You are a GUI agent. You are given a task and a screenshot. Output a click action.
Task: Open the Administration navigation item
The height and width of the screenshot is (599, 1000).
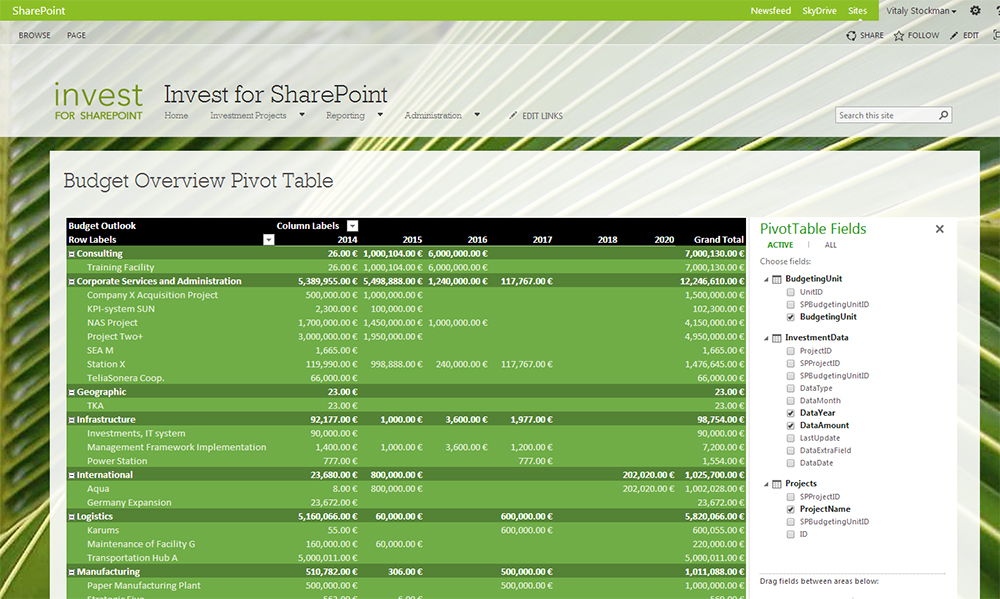pos(433,115)
